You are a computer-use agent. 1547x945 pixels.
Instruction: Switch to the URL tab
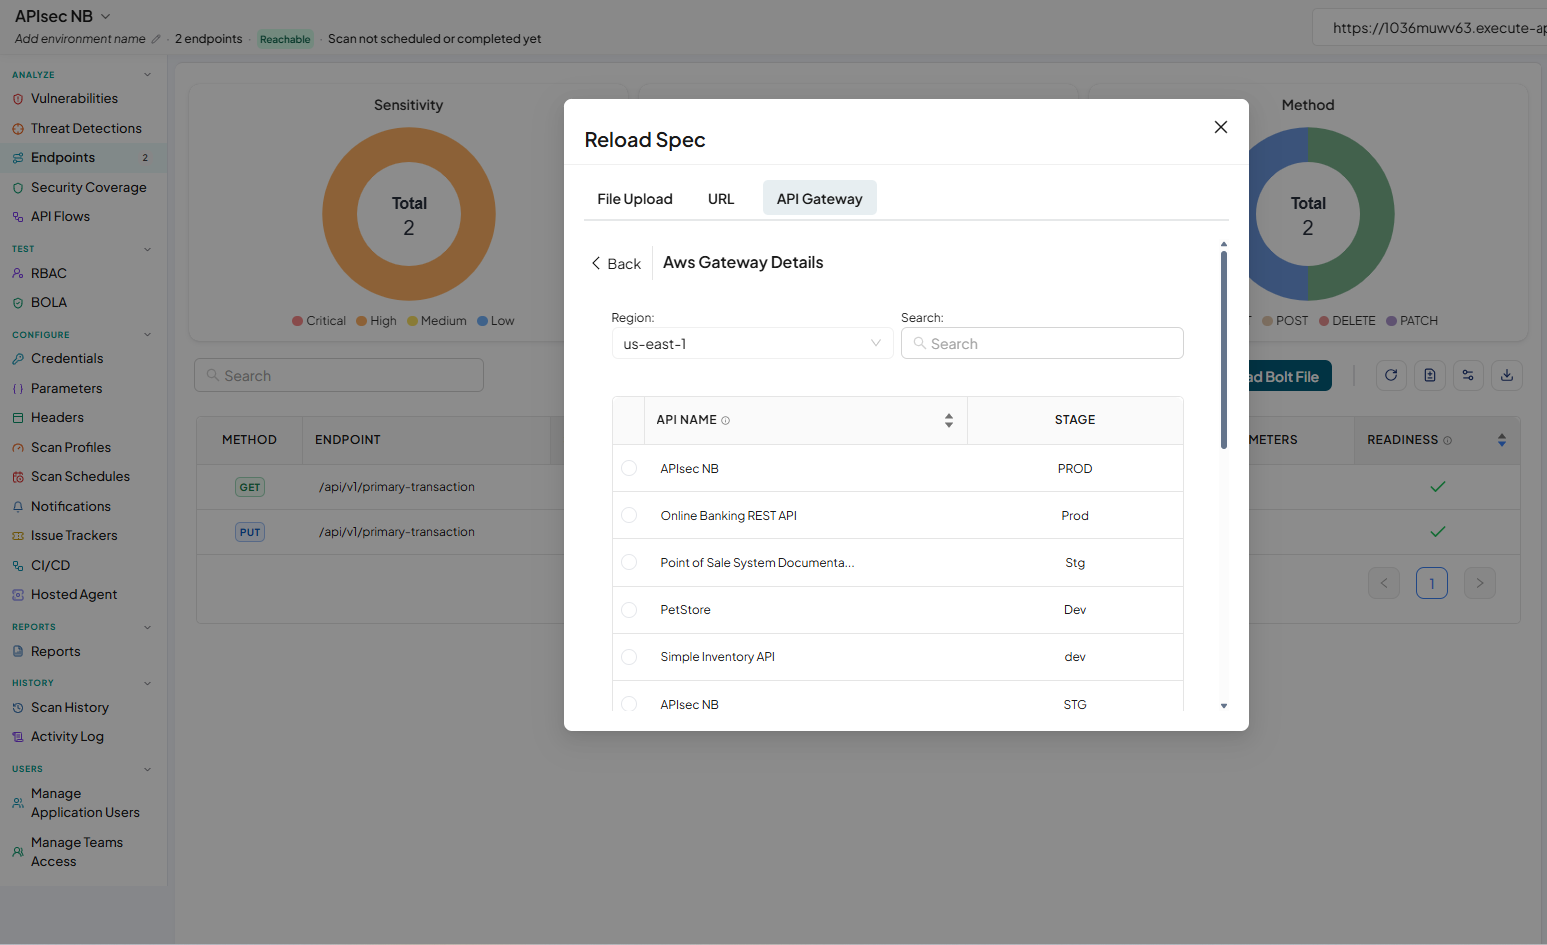[x=721, y=199]
